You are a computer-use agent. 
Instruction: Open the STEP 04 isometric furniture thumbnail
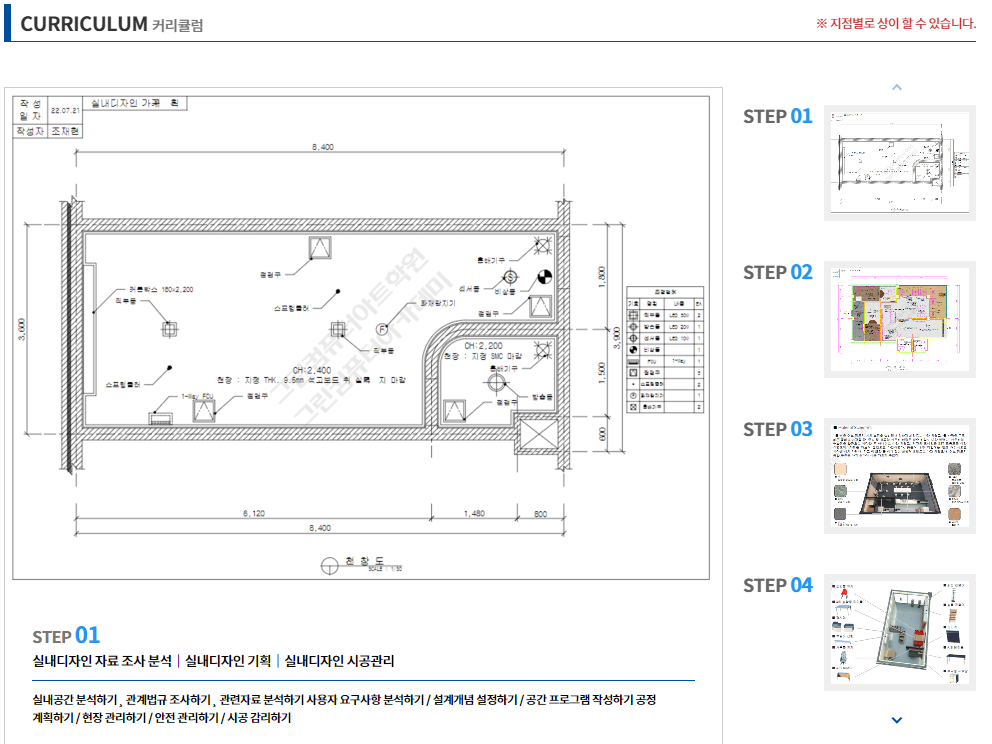[899, 632]
